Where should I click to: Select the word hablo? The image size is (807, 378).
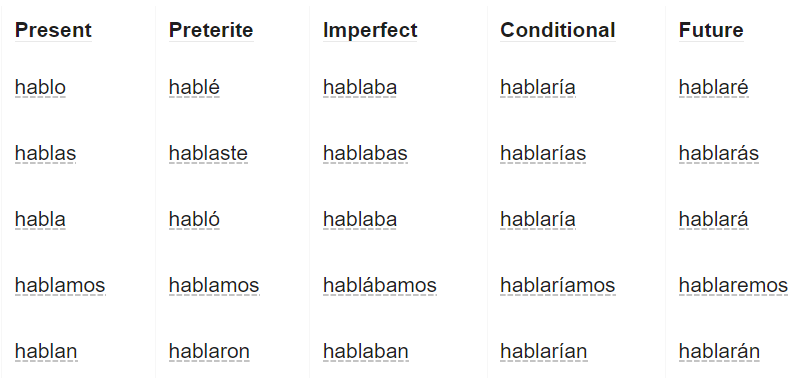pyautogui.click(x=40, y=87)
